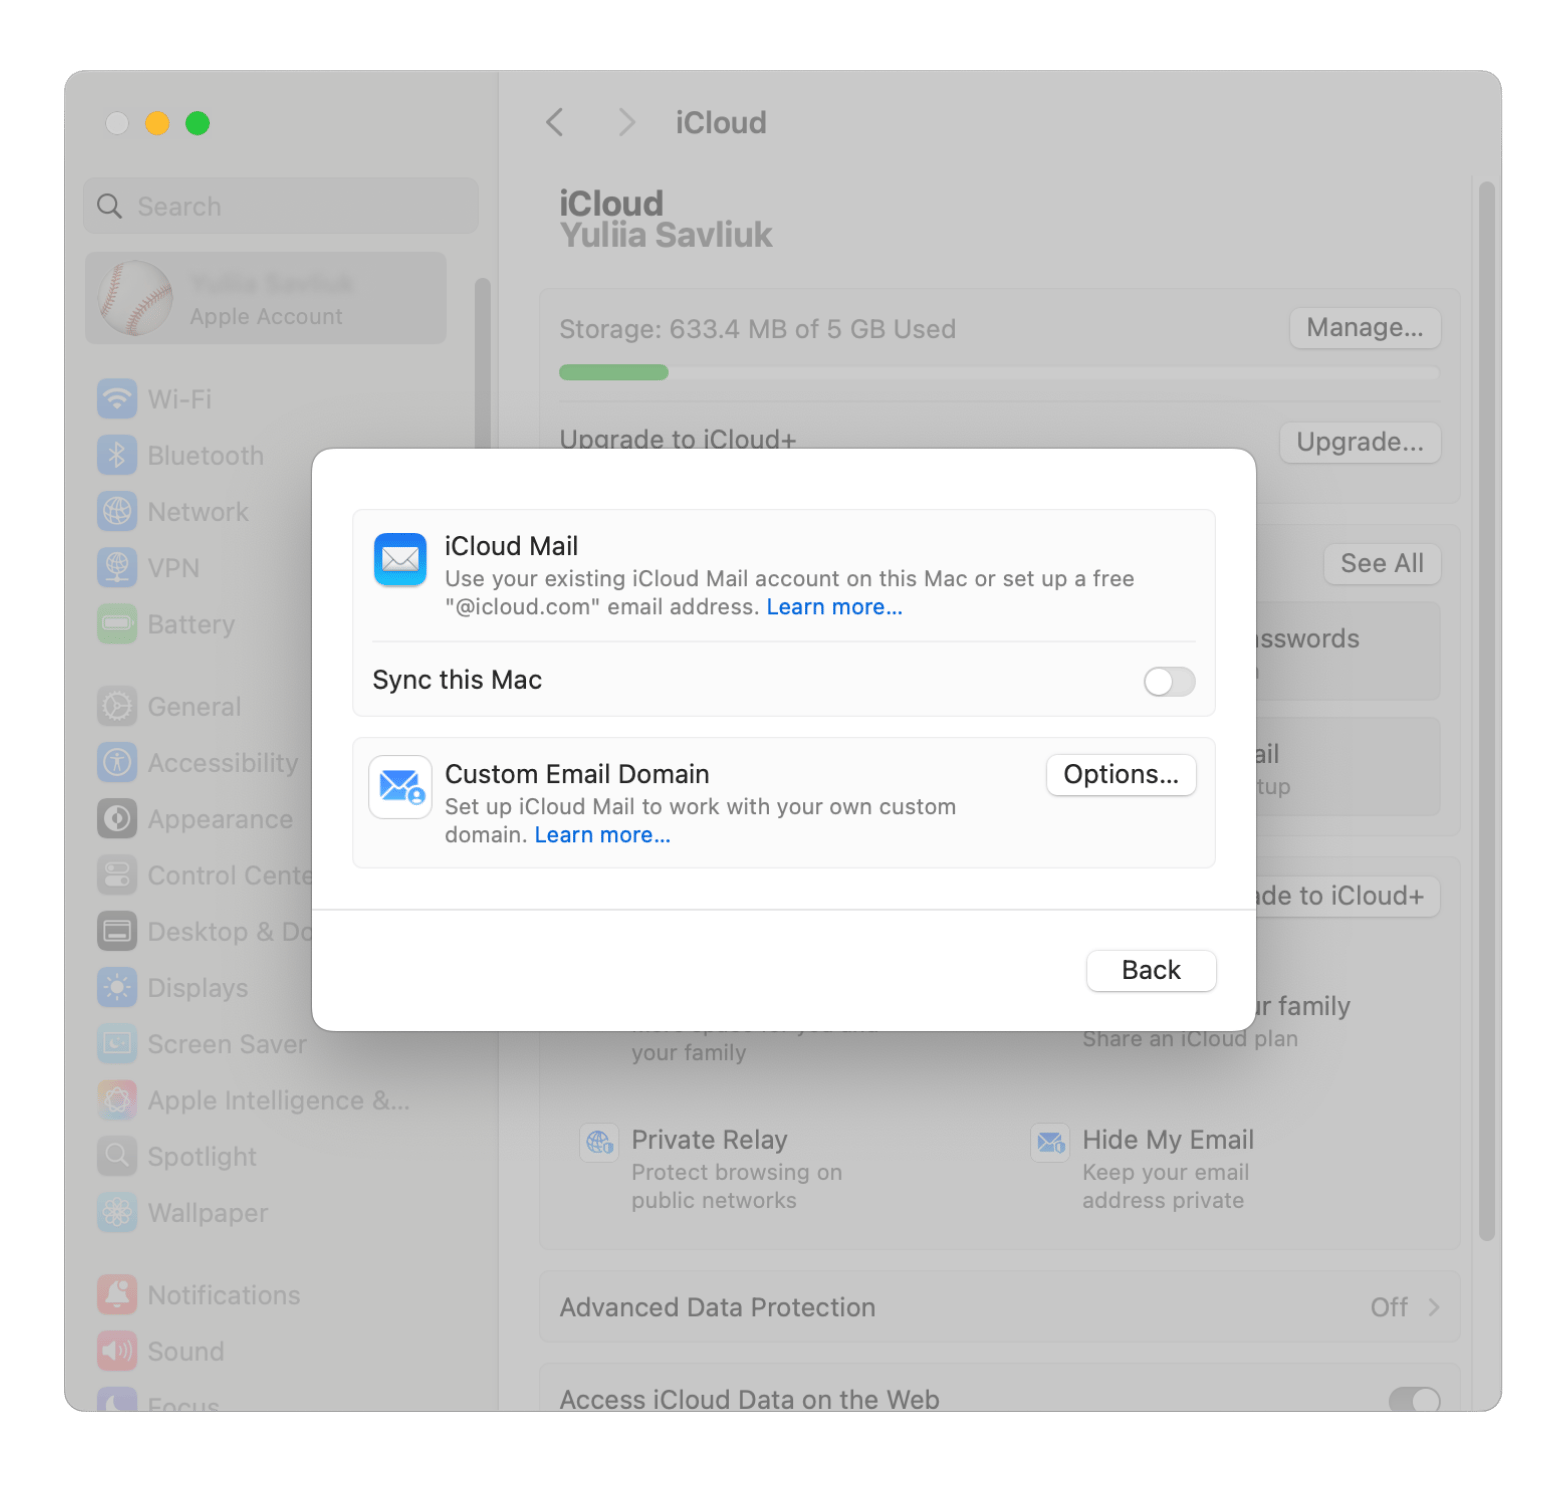Open Bluetooth icon in sidebar
The image size is (1560, 1502).
click(x=117, y=455)
